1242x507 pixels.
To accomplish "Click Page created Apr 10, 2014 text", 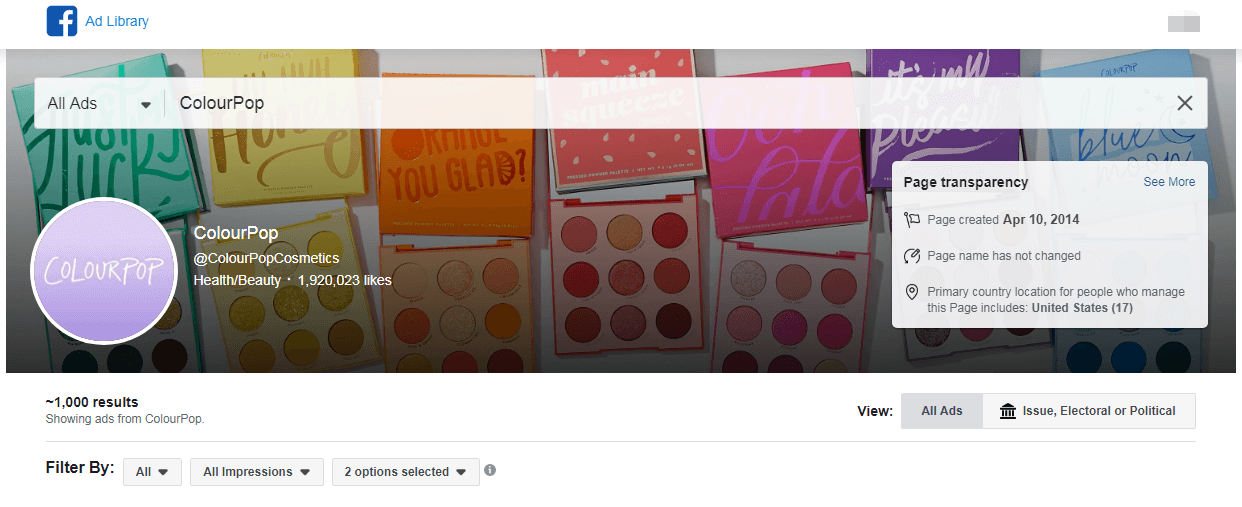I will (x=1003, y=220).
